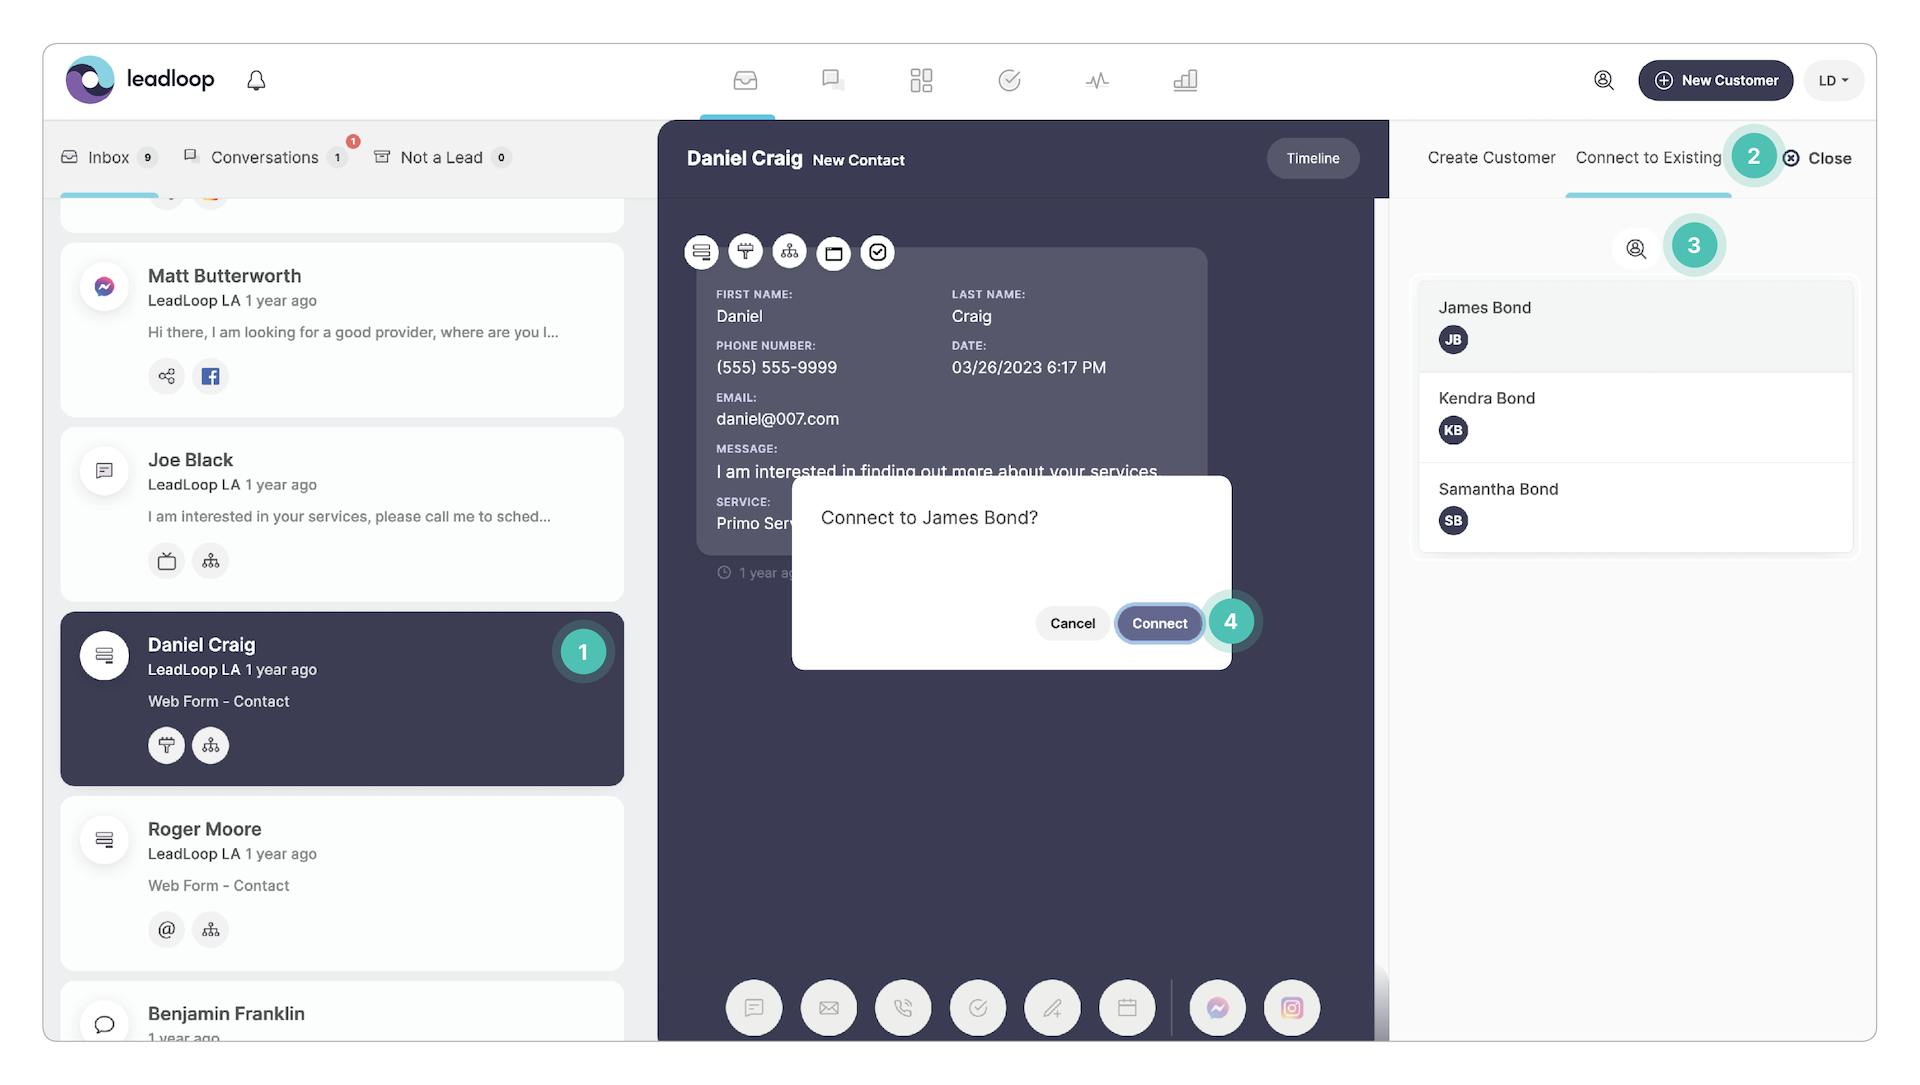Open the reports bar chart icon
Viewport: 1920px width, 1085px height.
click(x=1185, y=80)
